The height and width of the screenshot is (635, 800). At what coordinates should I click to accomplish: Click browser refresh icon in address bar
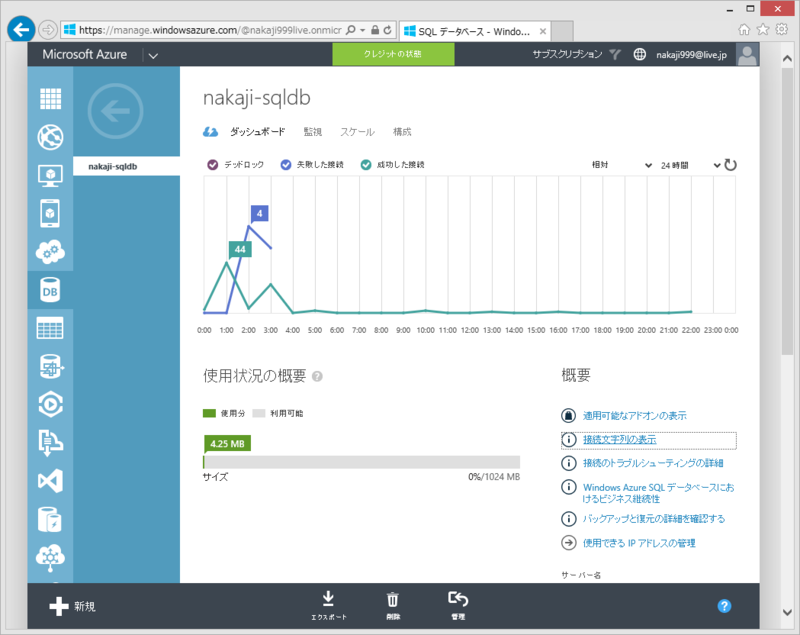coord(387,30)
